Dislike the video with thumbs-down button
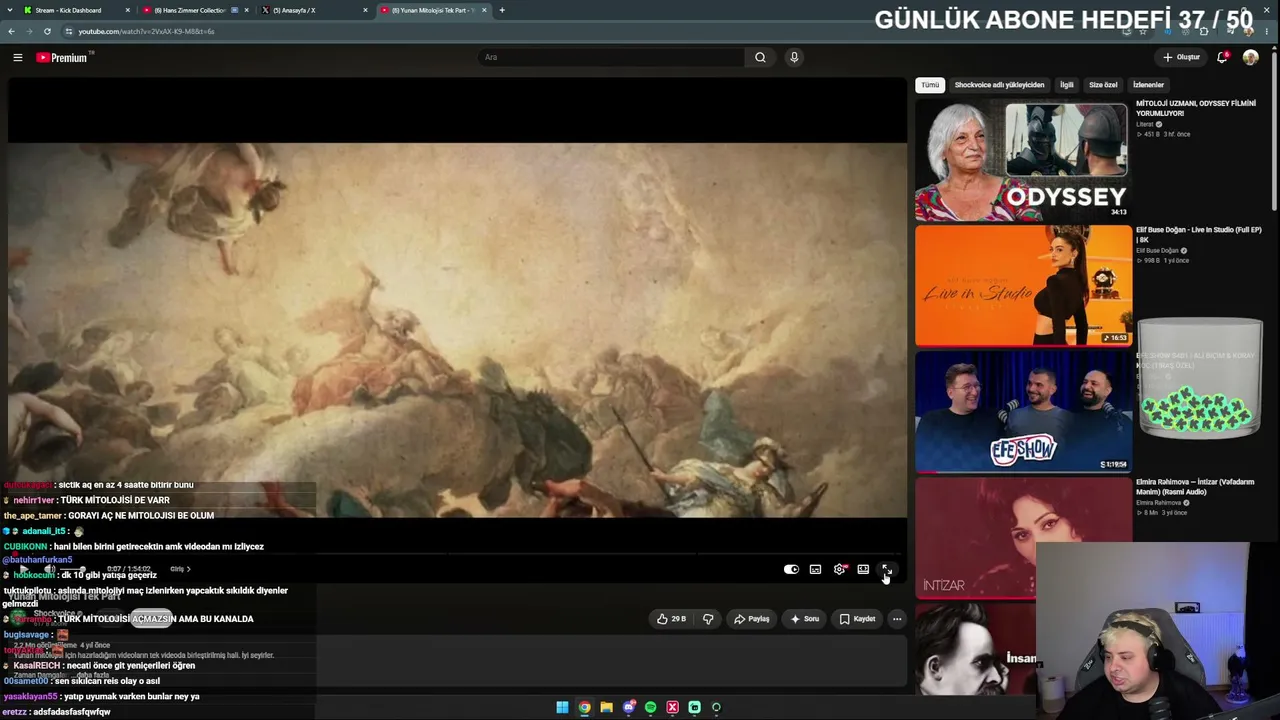Image resolution: width=1280 pixels, height=720 pixels. pyautogui.click(x=708, y=619)
